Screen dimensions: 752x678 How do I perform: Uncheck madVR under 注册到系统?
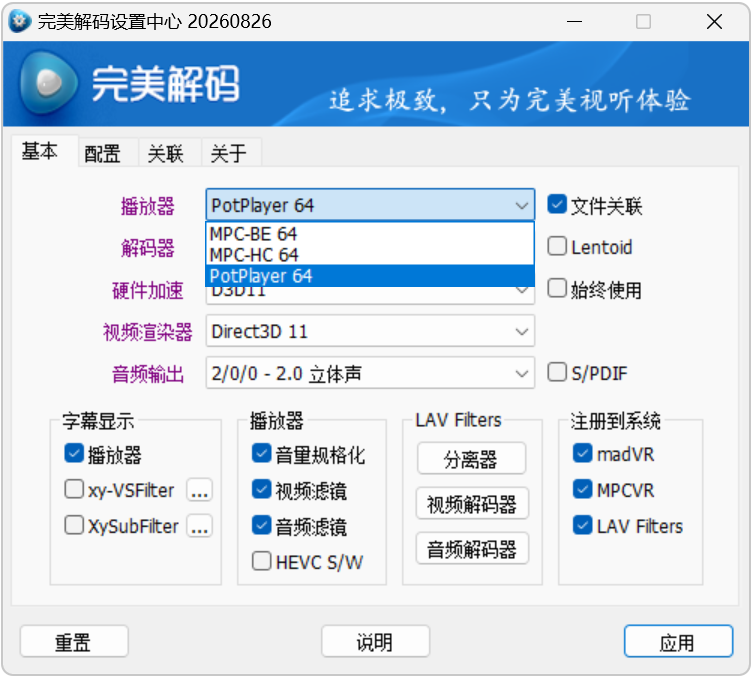point(583,453)
